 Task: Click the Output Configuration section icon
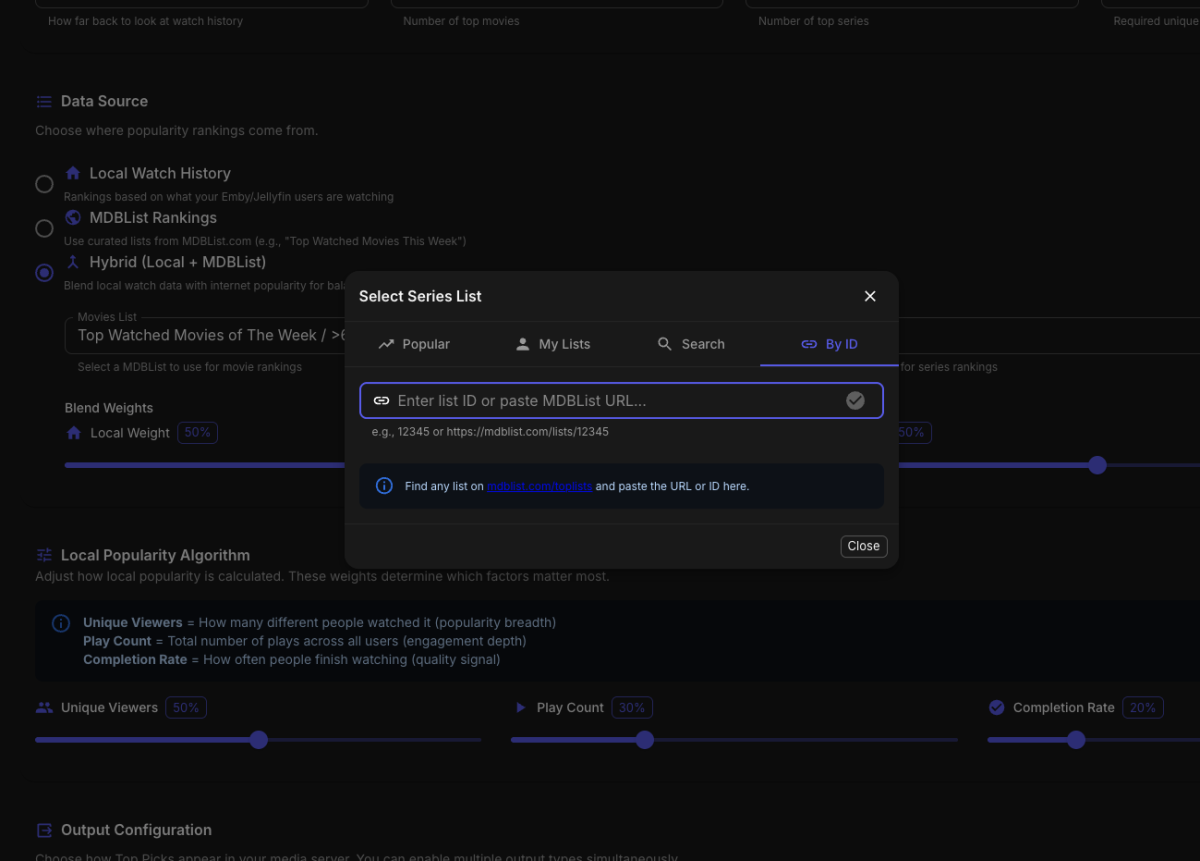44,830
